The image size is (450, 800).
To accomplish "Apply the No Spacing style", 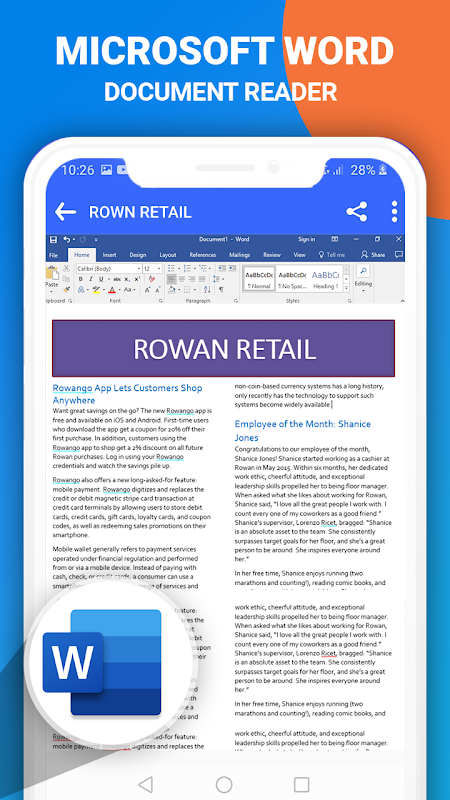I will coord(292,279).
